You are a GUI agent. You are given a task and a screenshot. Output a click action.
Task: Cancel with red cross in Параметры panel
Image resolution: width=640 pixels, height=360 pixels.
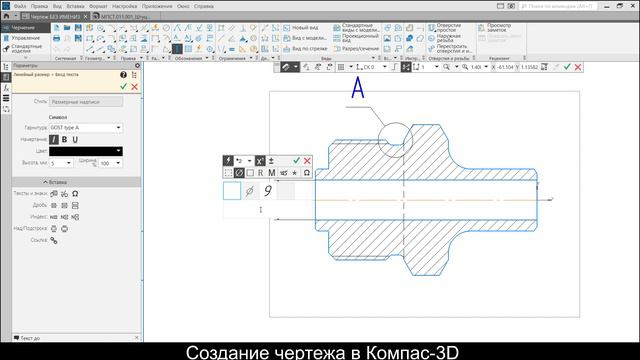[134, 87]
